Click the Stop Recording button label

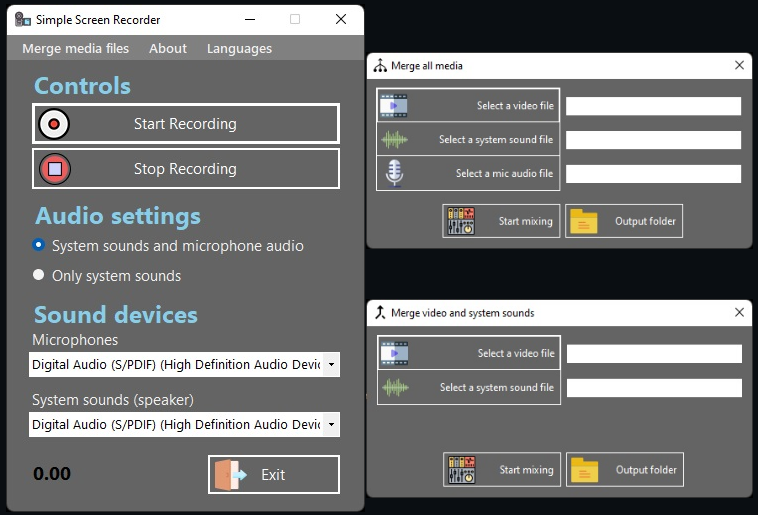pos(185,169)
